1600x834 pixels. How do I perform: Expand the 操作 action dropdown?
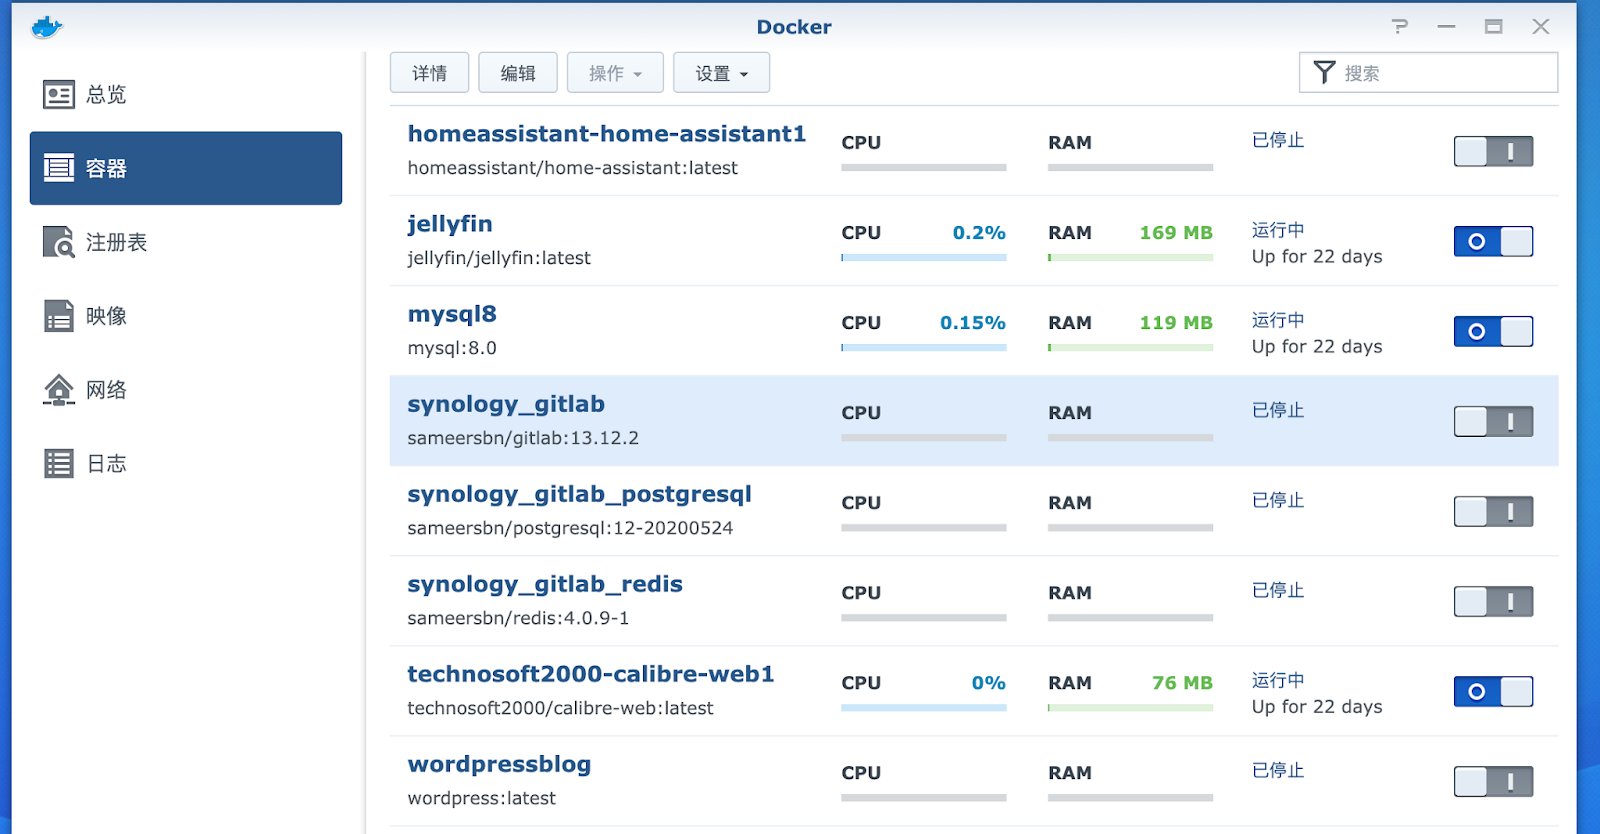(x=615, y=73)
